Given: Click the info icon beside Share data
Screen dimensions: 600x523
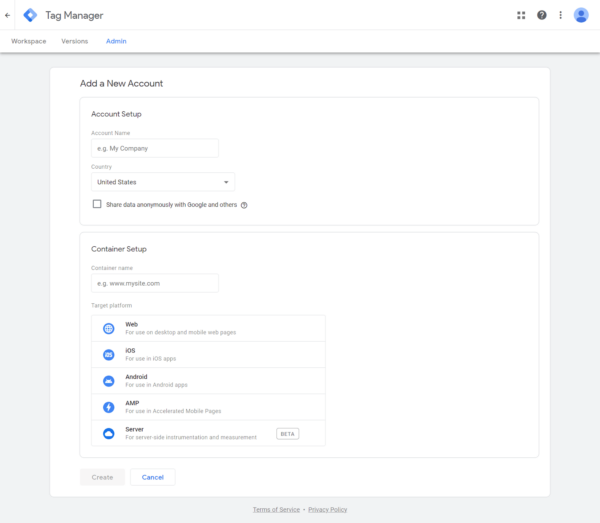Looking at the screenshot, I should 244,205.
